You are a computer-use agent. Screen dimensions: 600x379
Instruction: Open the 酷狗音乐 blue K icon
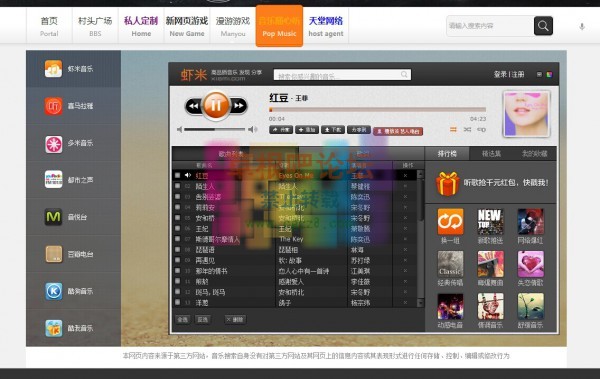[53, 291]
